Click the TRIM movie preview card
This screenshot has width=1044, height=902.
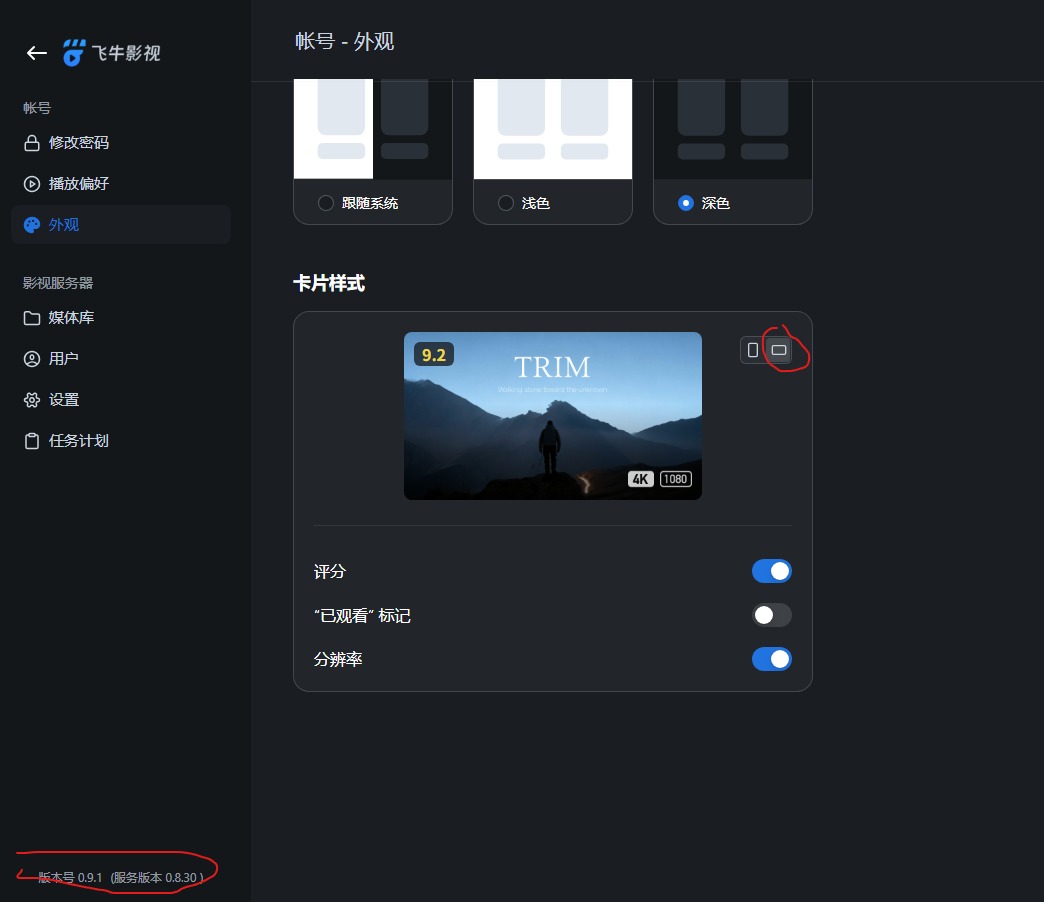click(552, 415)
